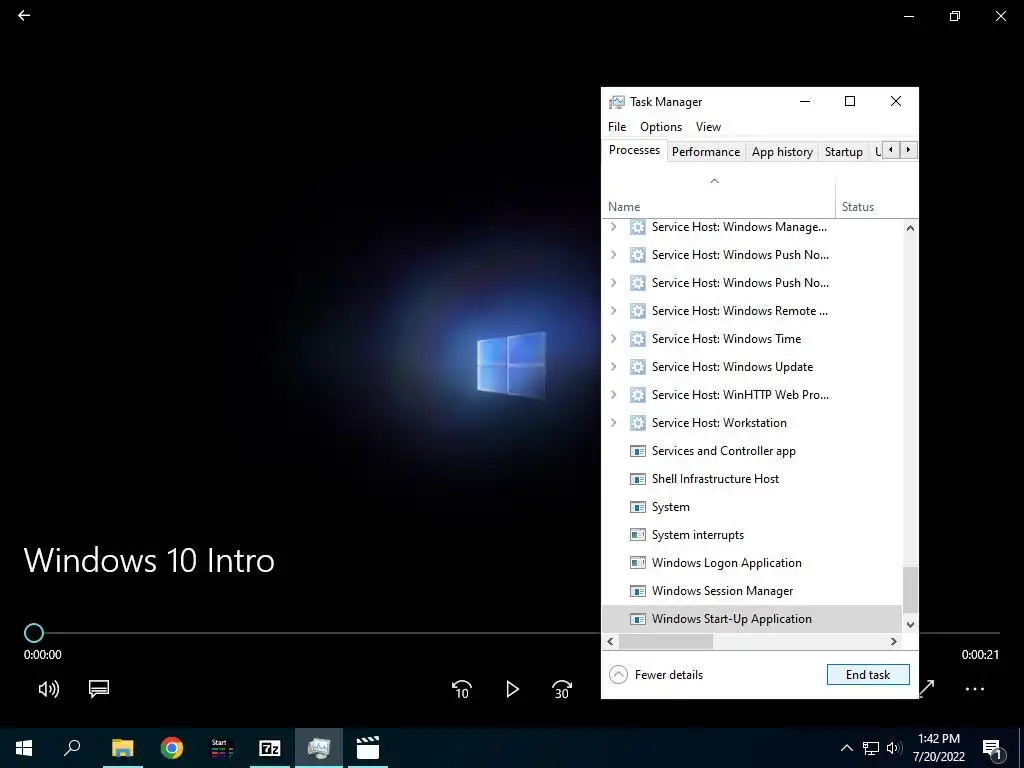The height and width of the screenshot is (768, 1024).
Task: Expand Service Host: Workstation row
Action: click(613, 423)
